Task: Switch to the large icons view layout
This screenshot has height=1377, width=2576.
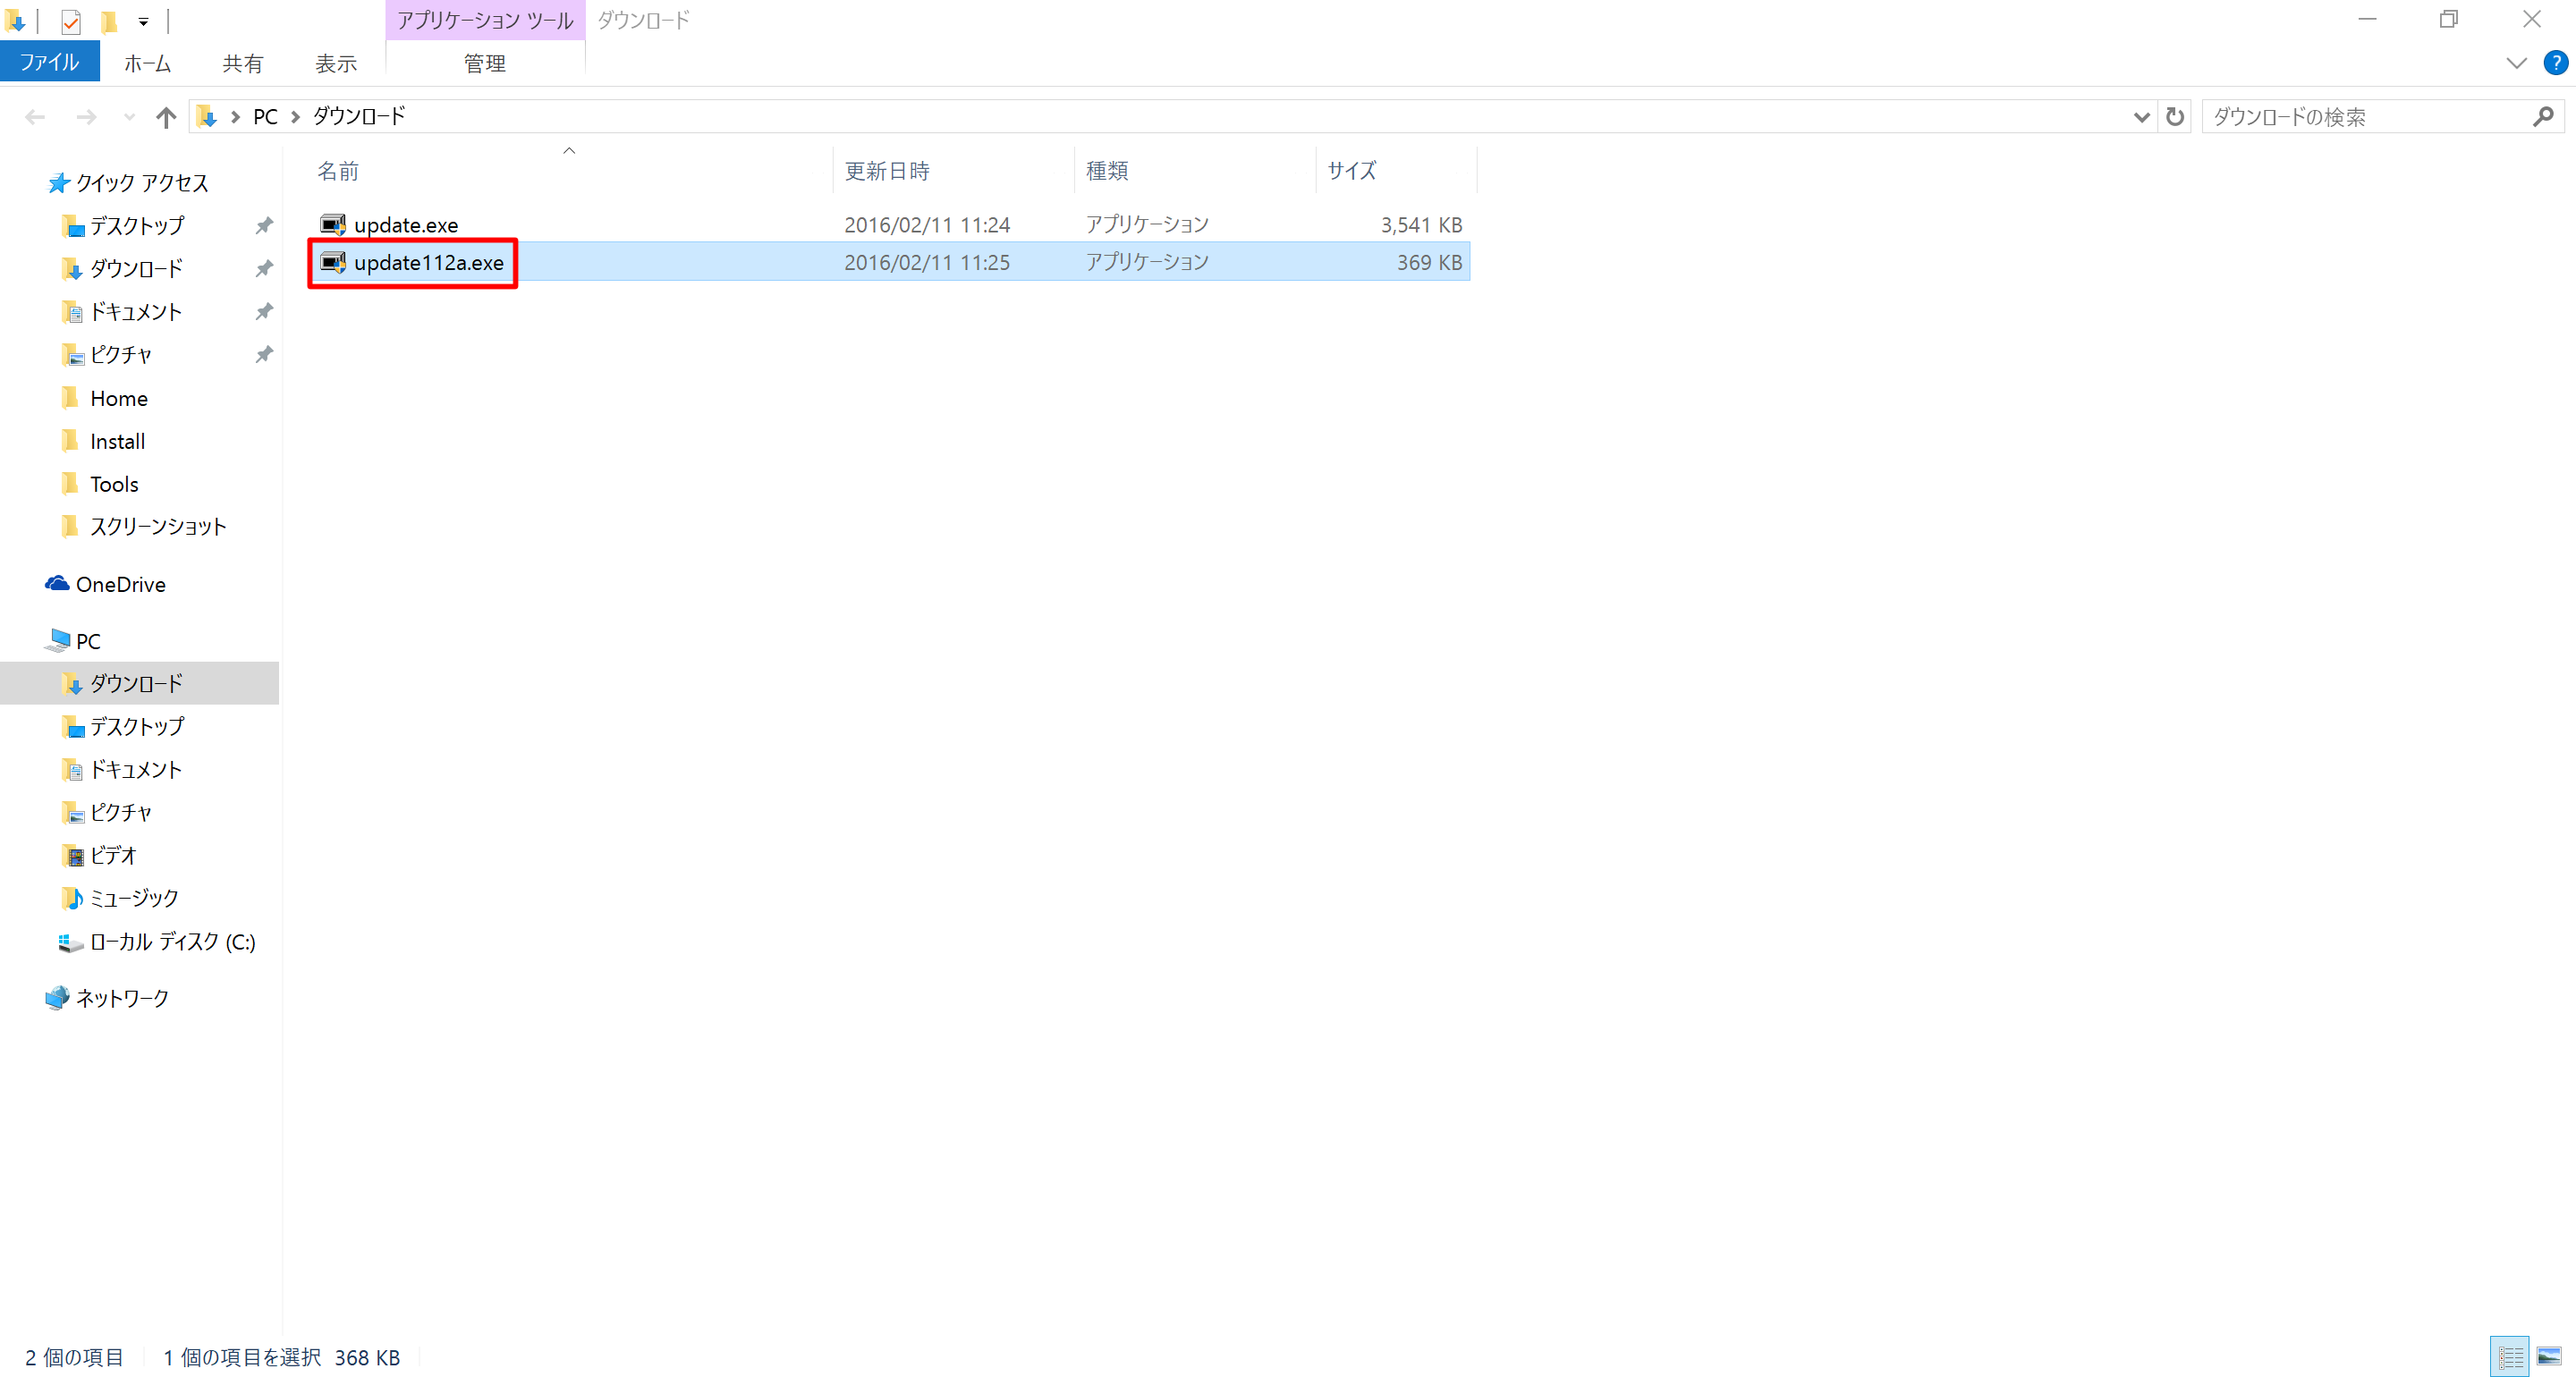Action: tap(2549, 1357)
